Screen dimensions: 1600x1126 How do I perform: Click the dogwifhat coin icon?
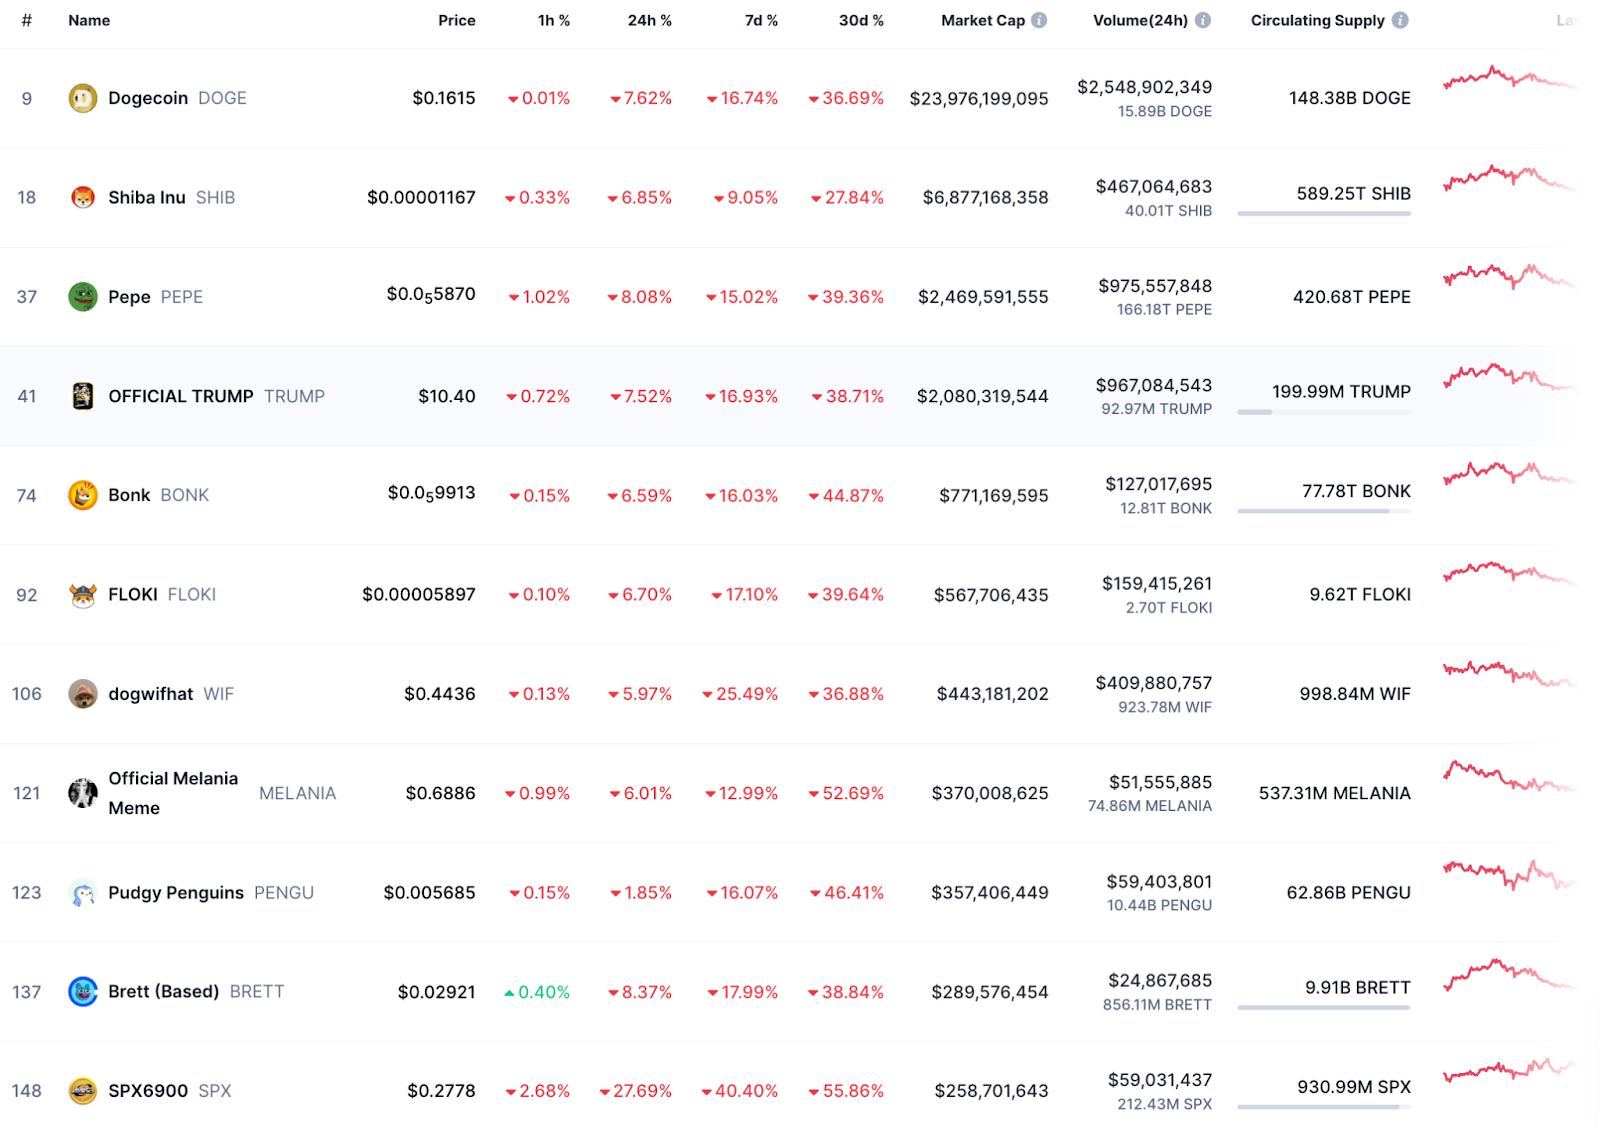82,694
